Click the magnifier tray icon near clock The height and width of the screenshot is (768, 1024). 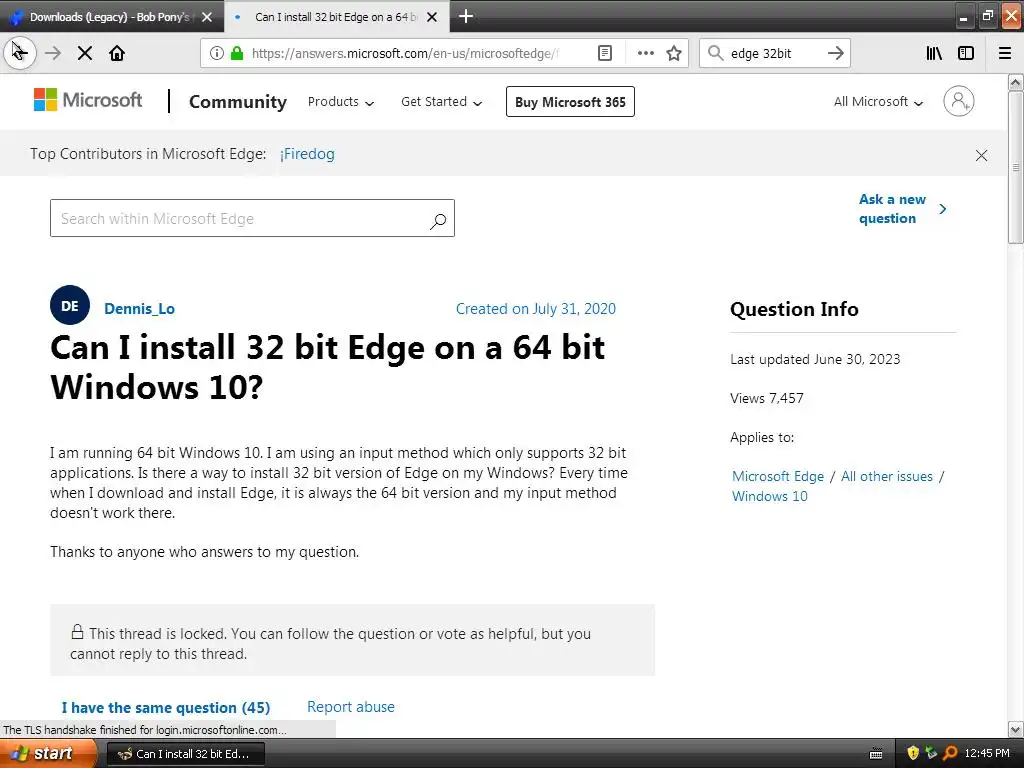pyautogui.click(x=950, y=753)
